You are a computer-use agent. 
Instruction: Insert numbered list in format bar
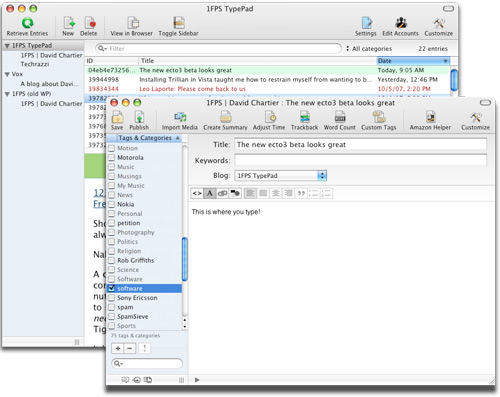click(326, 193)
